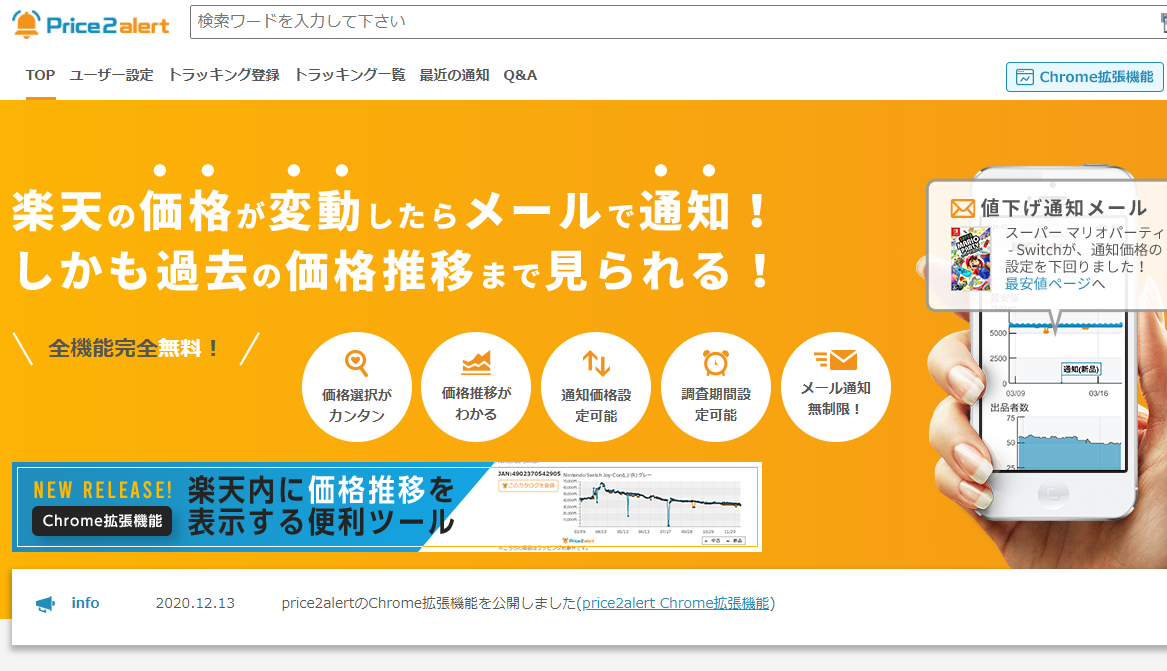Image resolution: width=1167 pixels, height=671 pixels.
Task: Click the メール通知無制限 envelope icon
Action: [835, 359]
